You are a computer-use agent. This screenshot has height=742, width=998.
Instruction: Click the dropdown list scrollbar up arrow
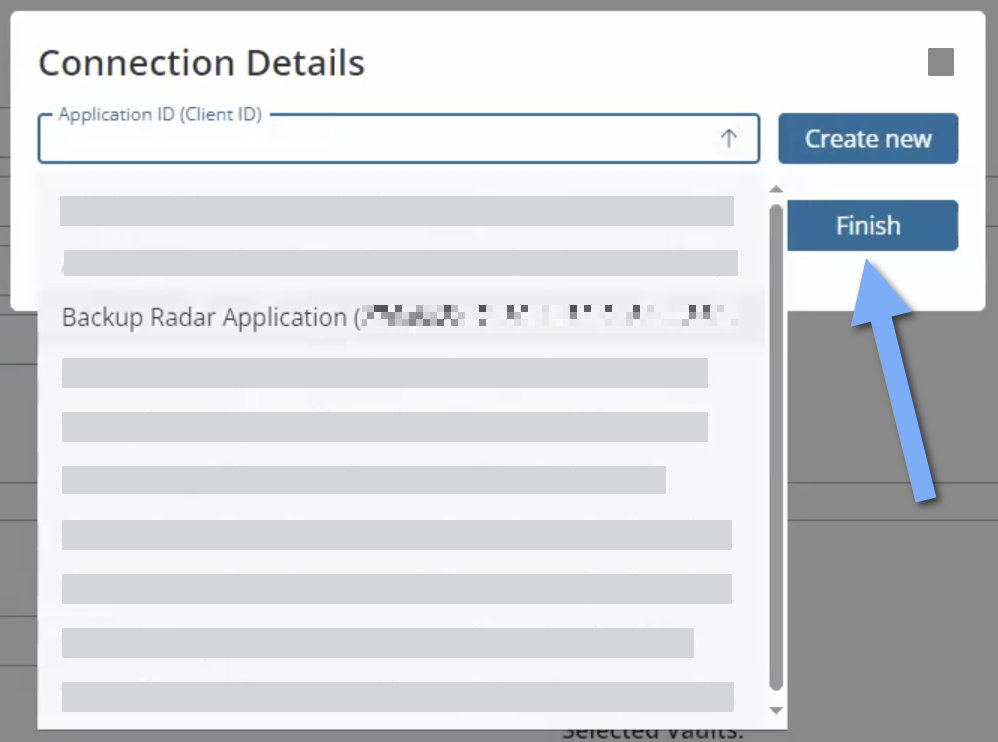(x=775, y=189)
